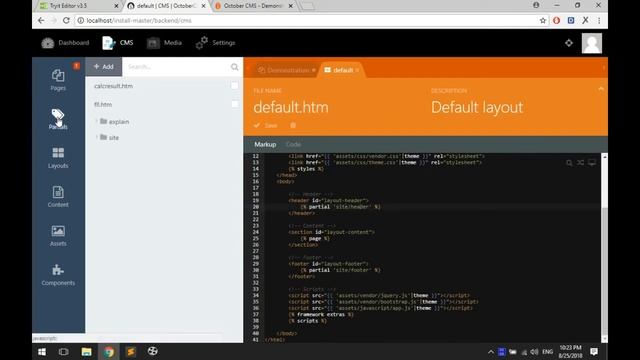Close the Demonstration editor tab
Screen dimensions: 640x360
point(314,70)
